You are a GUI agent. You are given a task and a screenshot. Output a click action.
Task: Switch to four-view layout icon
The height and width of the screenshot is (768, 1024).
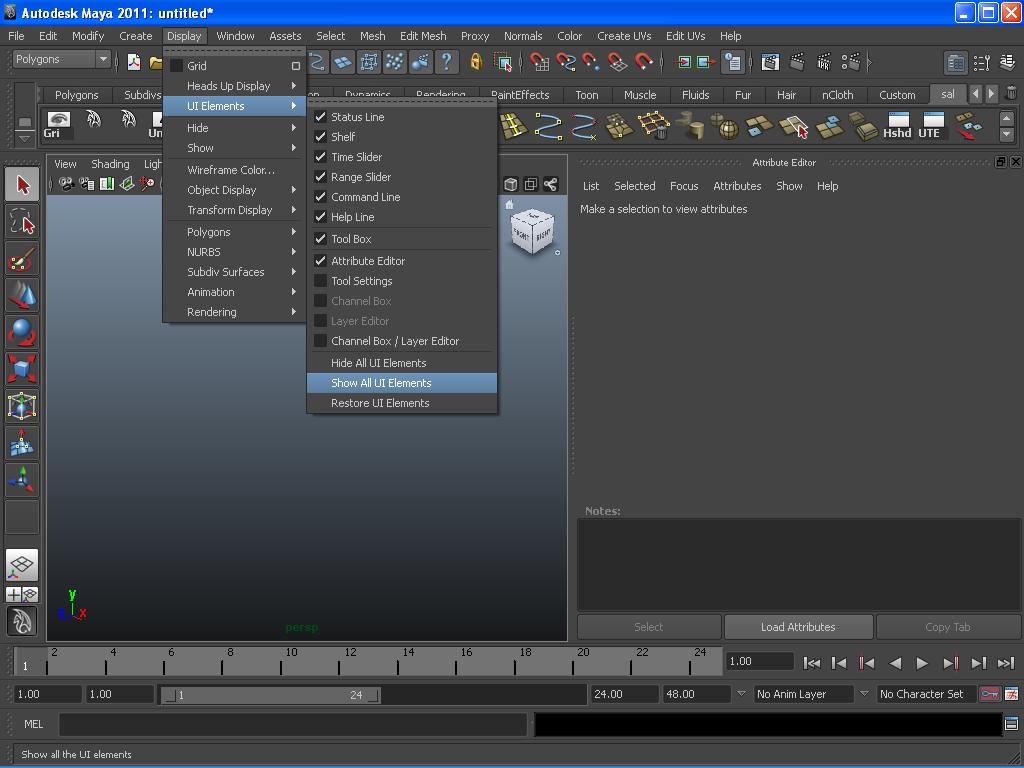(x=22, y=594)
